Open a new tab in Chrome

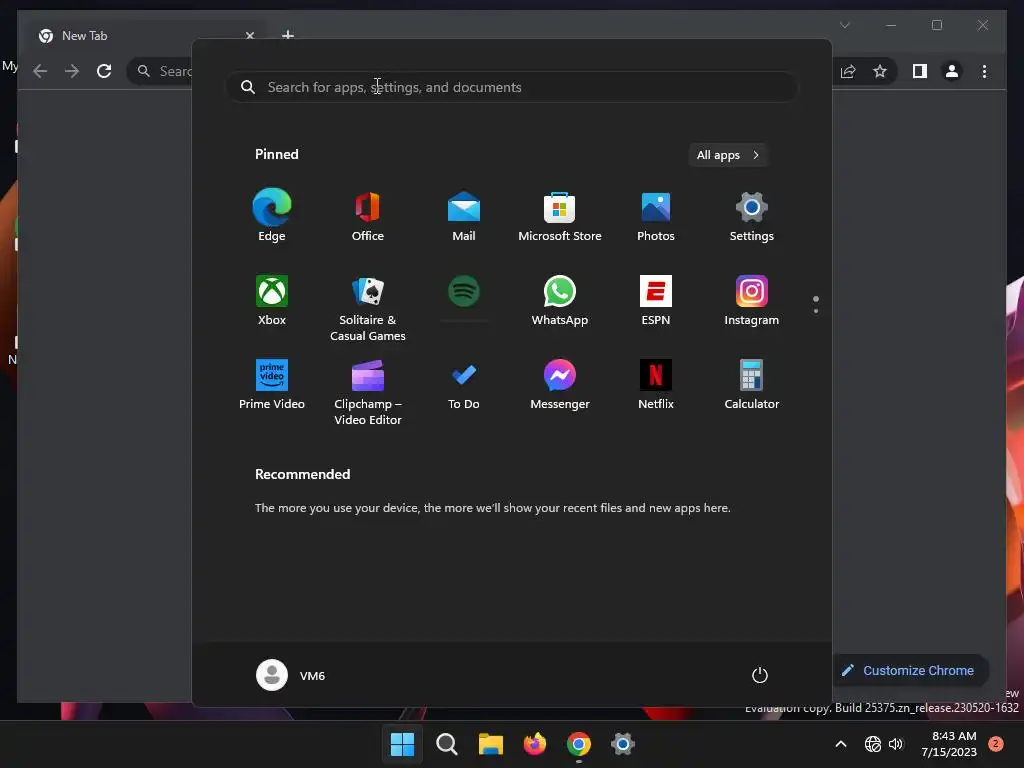(x=288, y=35)
